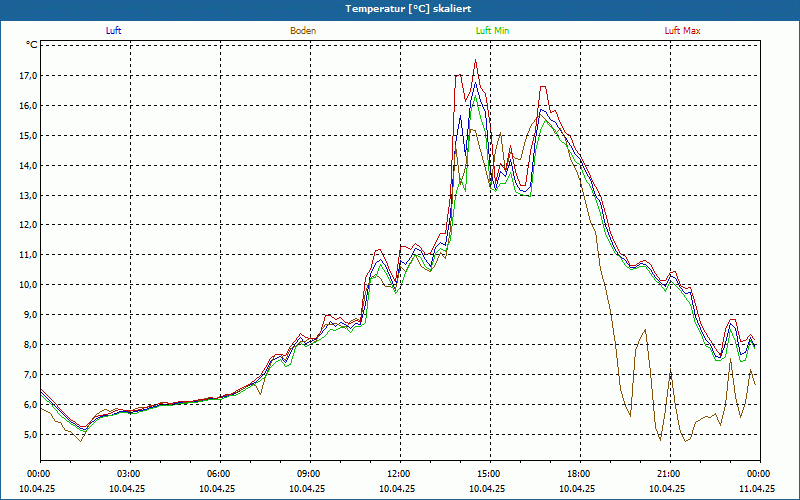
Task: Click the 11,0 y-axis value
Action: pos(28,255)
